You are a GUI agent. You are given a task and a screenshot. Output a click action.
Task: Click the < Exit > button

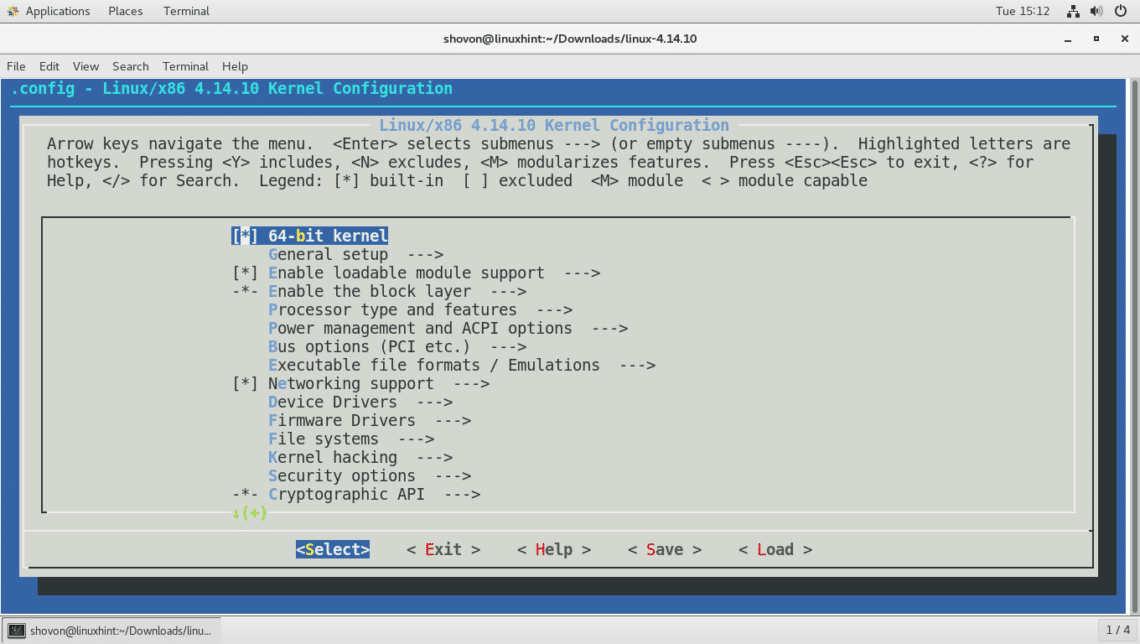coord(443,550)
